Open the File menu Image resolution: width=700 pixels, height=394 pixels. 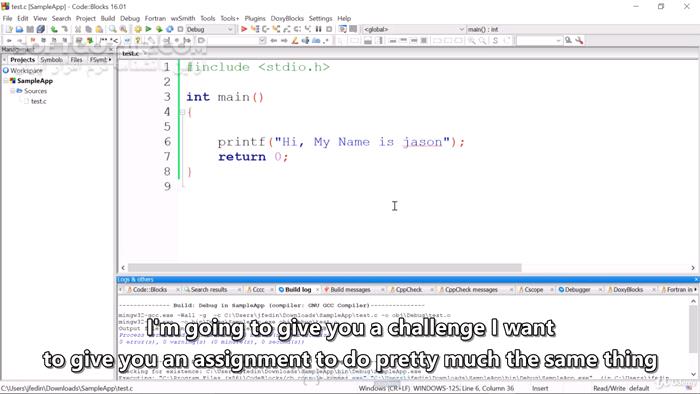(8, 18)
